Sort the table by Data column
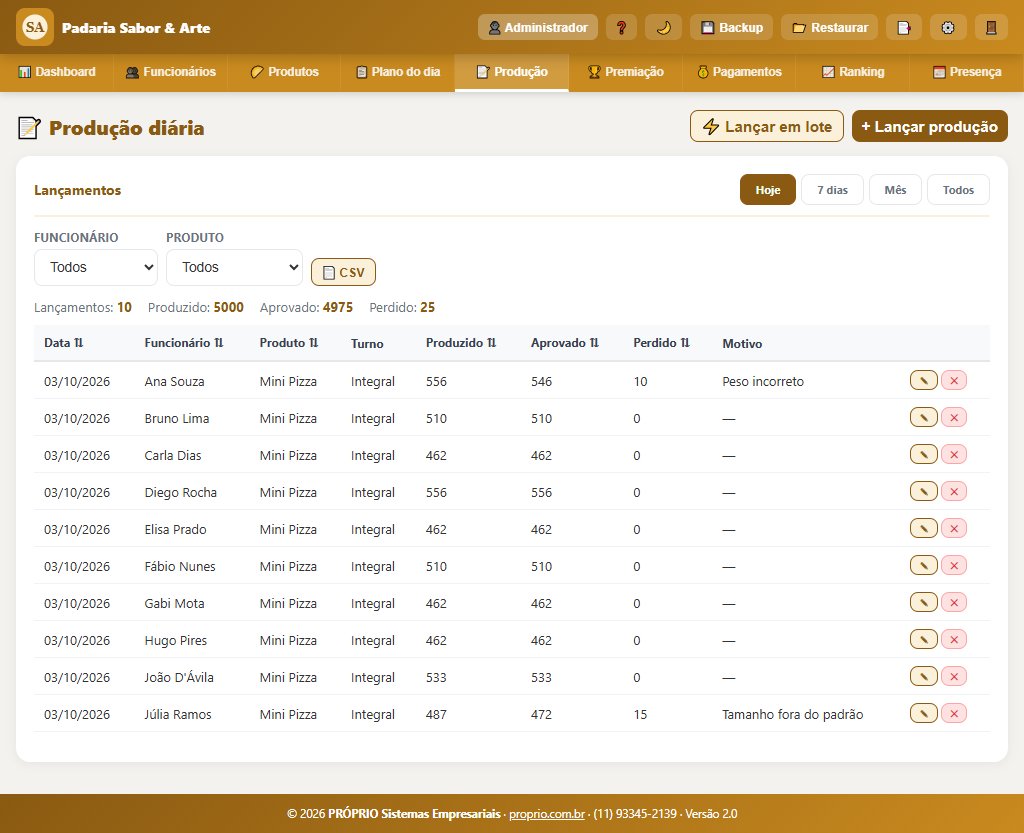The height and width of the screenshot is (833, 1024). [63, 343]
